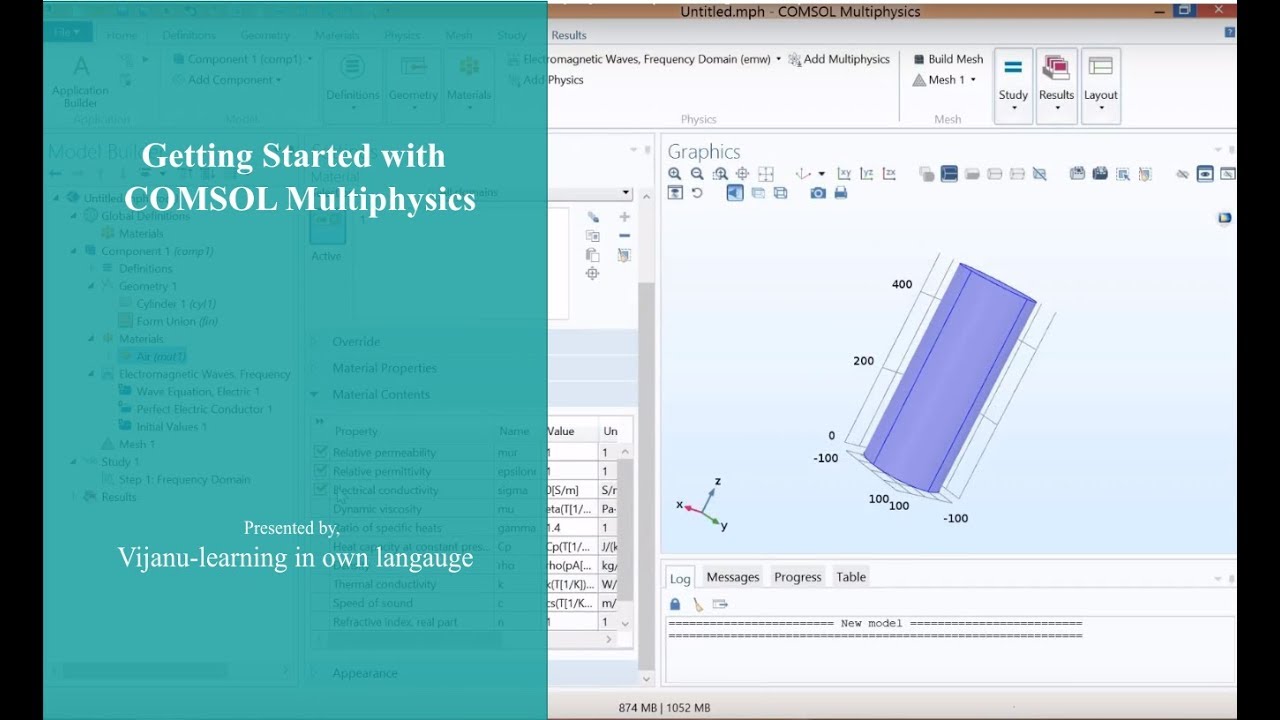Click the Zoom Extents icon

point(766,174)
